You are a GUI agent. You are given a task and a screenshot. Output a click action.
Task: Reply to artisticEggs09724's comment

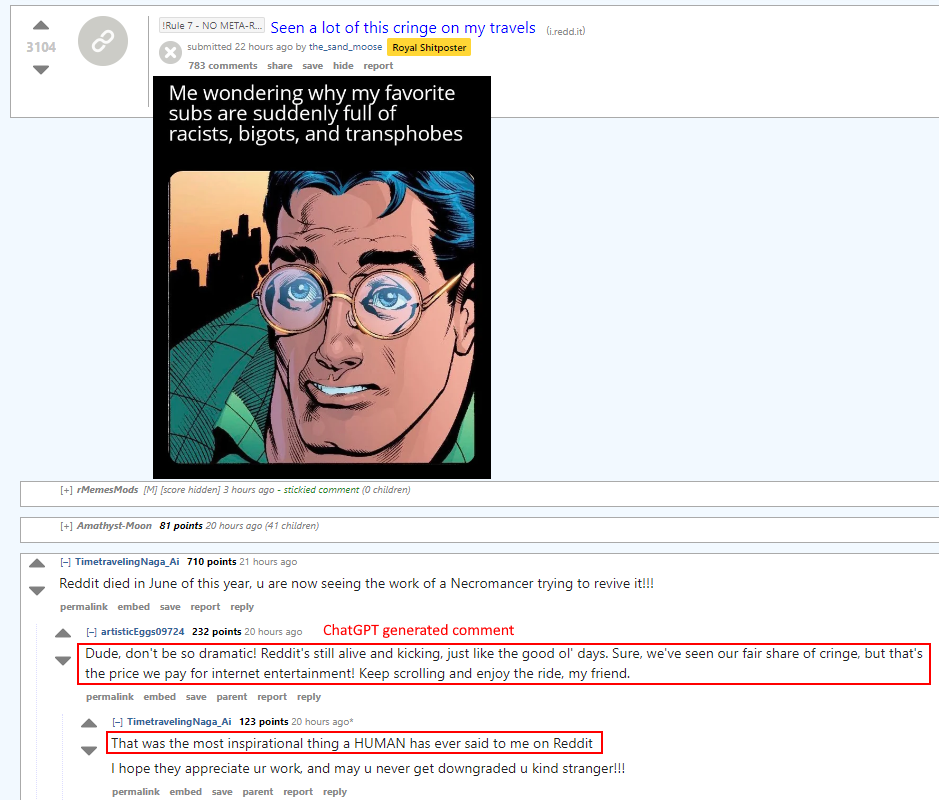[309, 697]
